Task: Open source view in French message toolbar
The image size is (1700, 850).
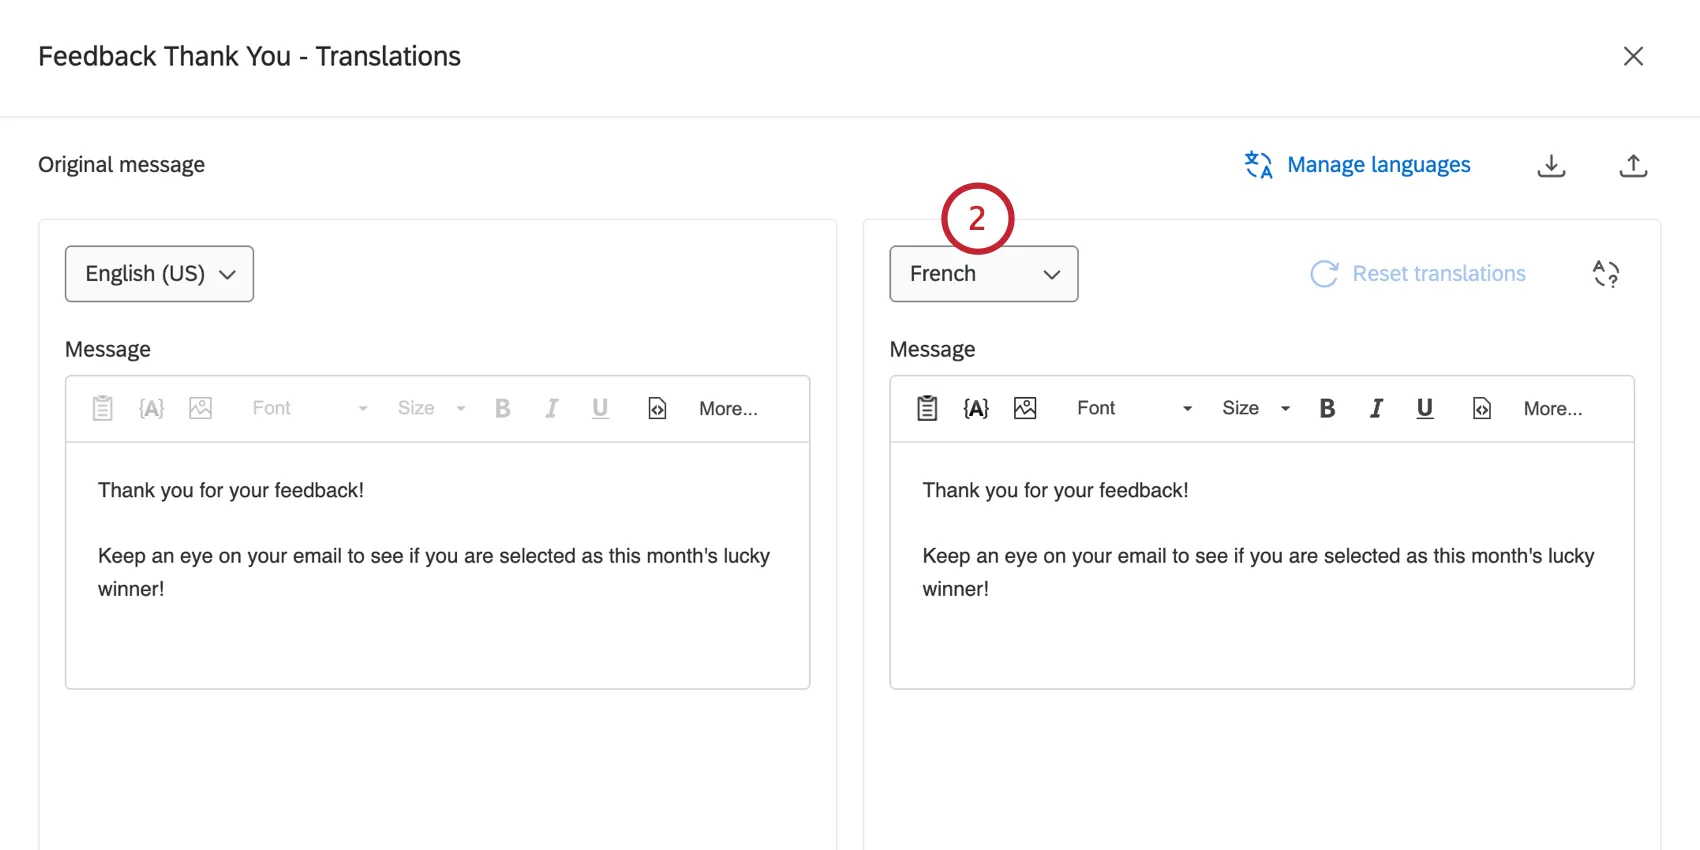Action: click(1482, 408)
